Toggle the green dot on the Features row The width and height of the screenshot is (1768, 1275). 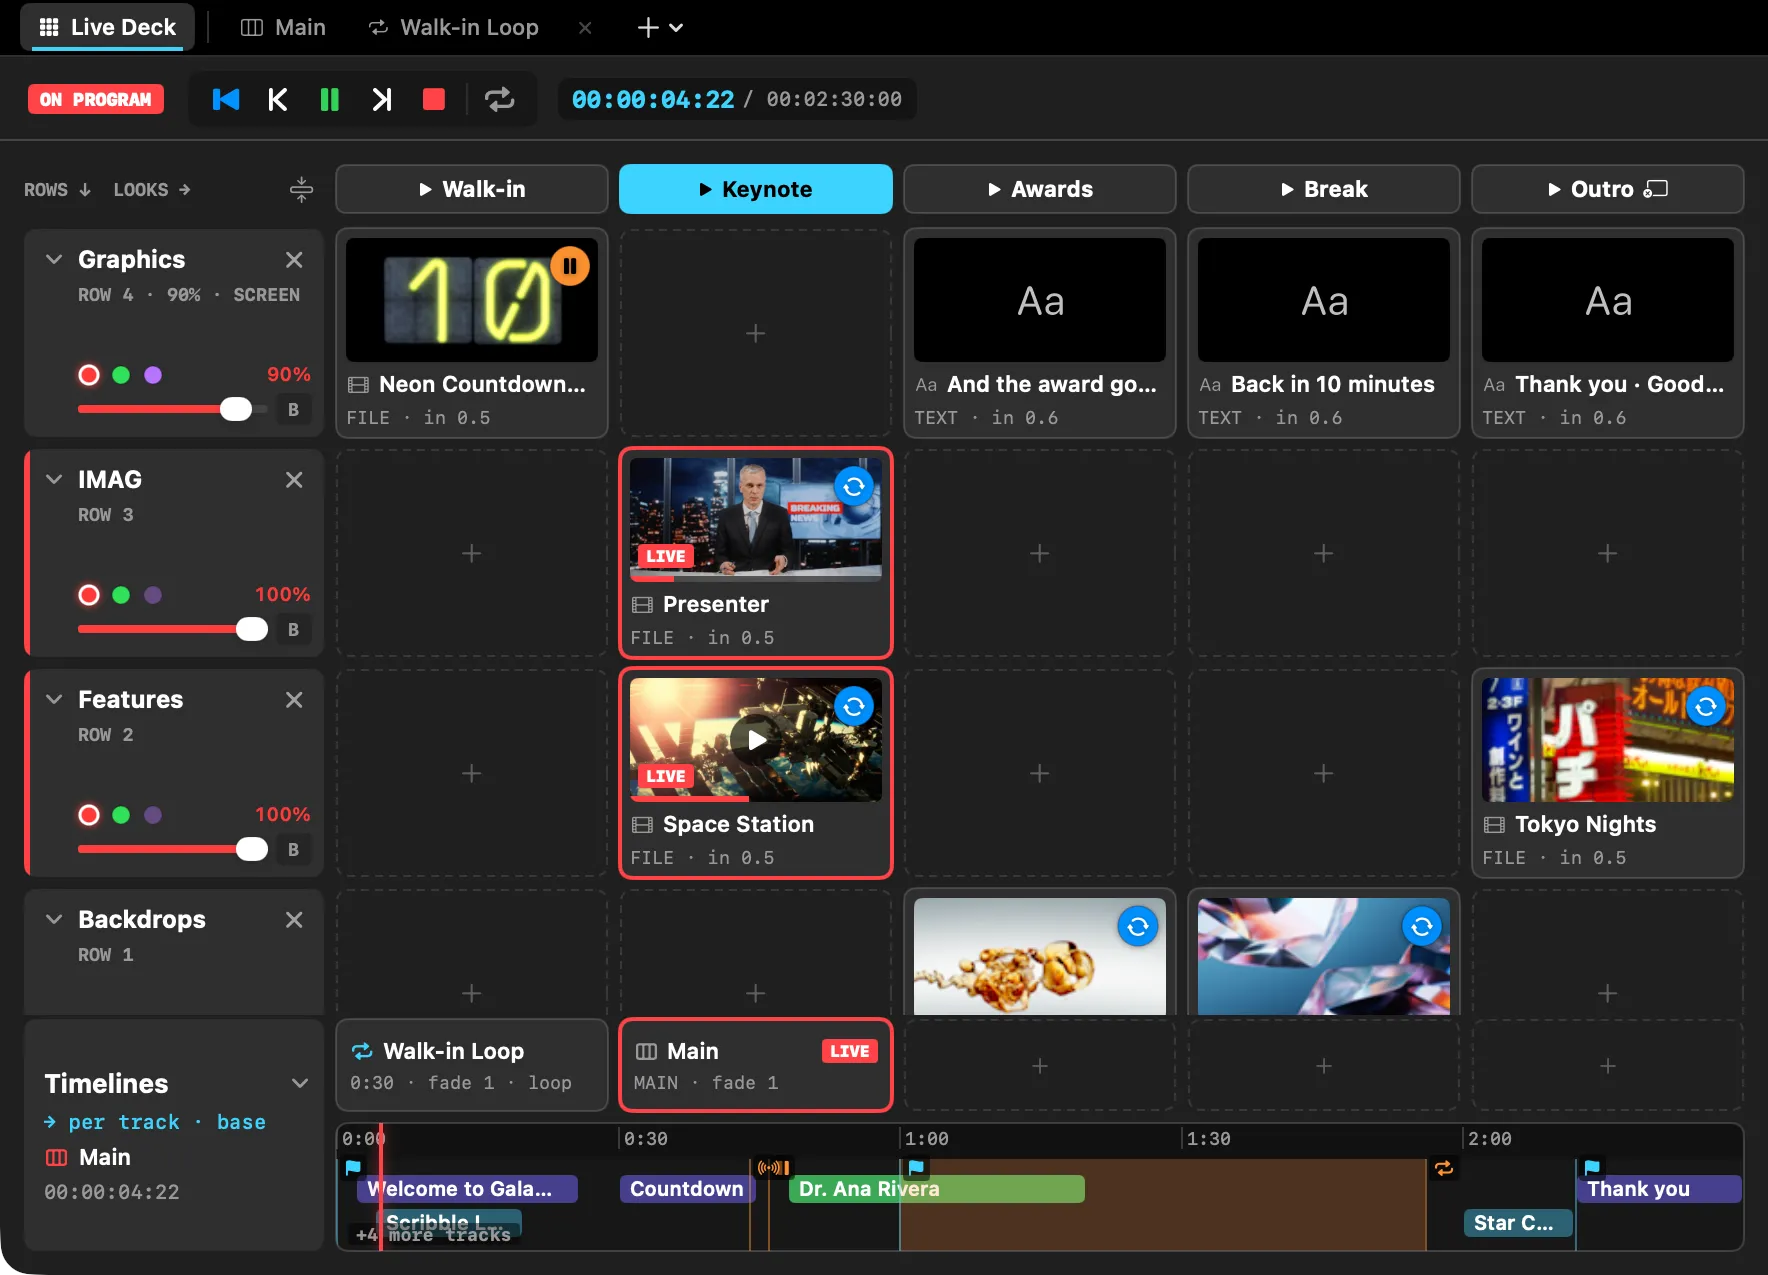pyautogui.click(x=121, y=815)
